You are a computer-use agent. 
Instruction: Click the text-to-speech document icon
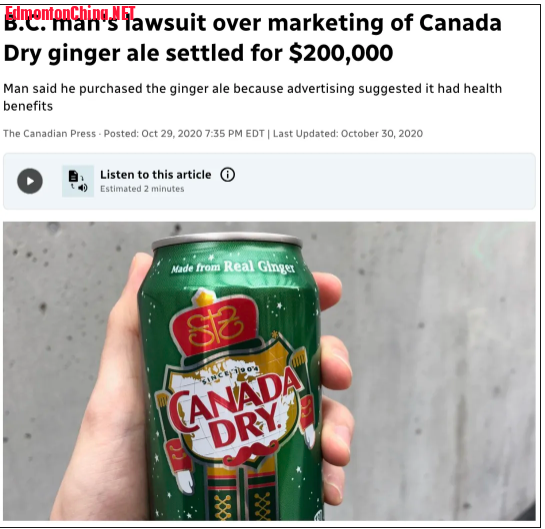[x=78, y=181]
